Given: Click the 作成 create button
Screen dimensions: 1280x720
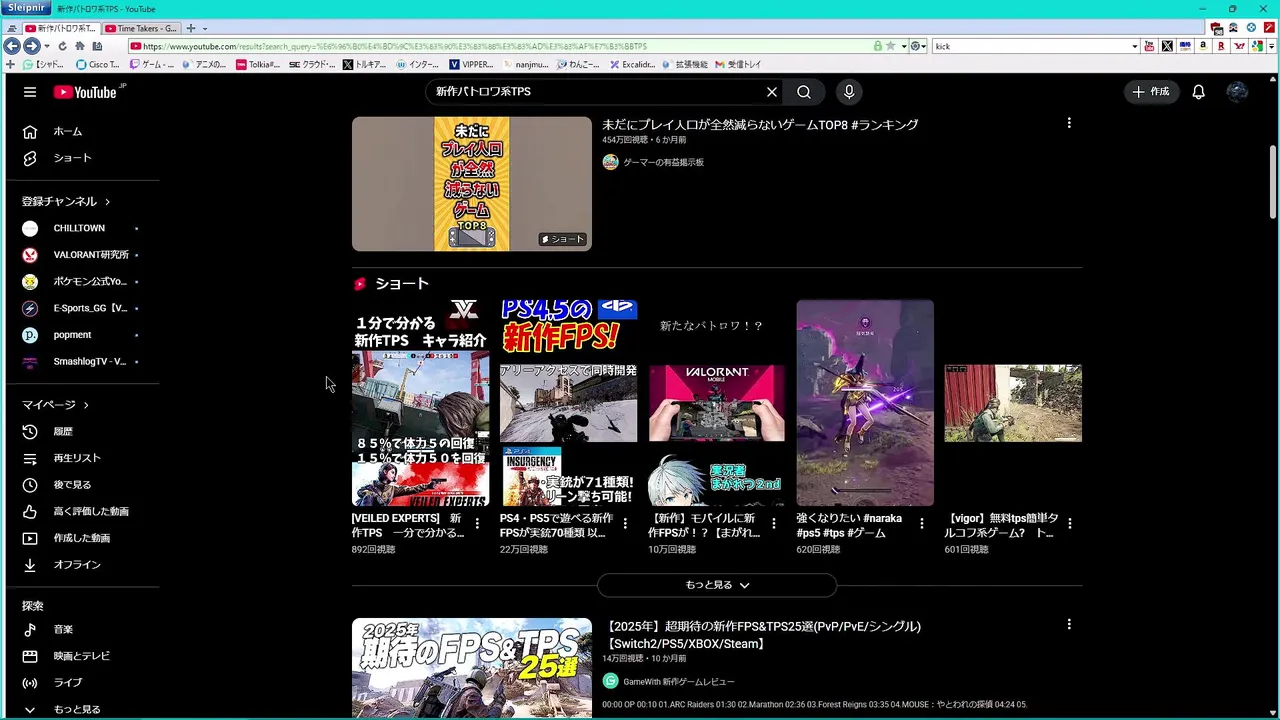Looking at the screenshot, I should click(x=1151, y=92).
